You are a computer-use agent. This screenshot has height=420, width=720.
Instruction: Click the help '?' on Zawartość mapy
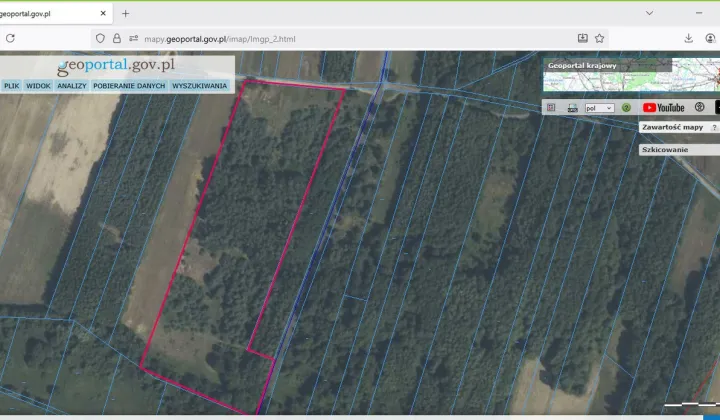714,128
